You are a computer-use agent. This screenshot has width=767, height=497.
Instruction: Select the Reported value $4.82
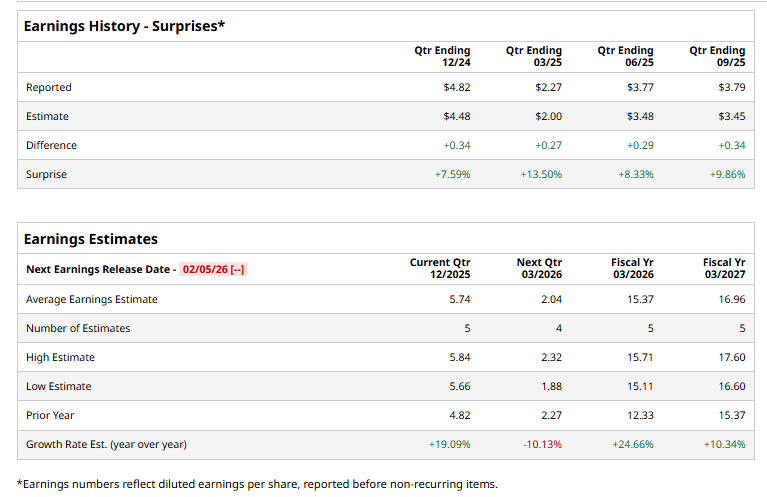456,87
